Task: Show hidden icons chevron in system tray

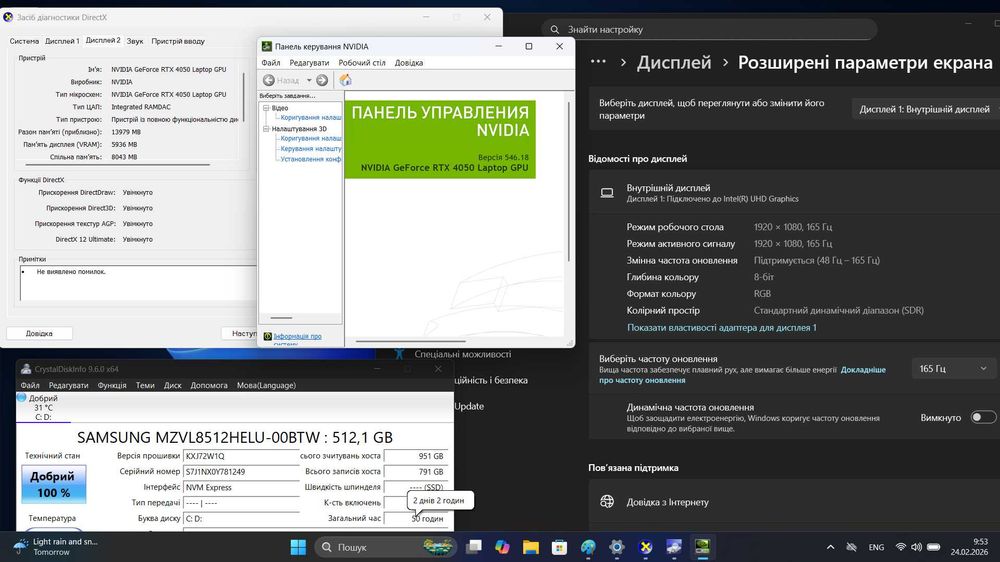Action: pos(830,547)
